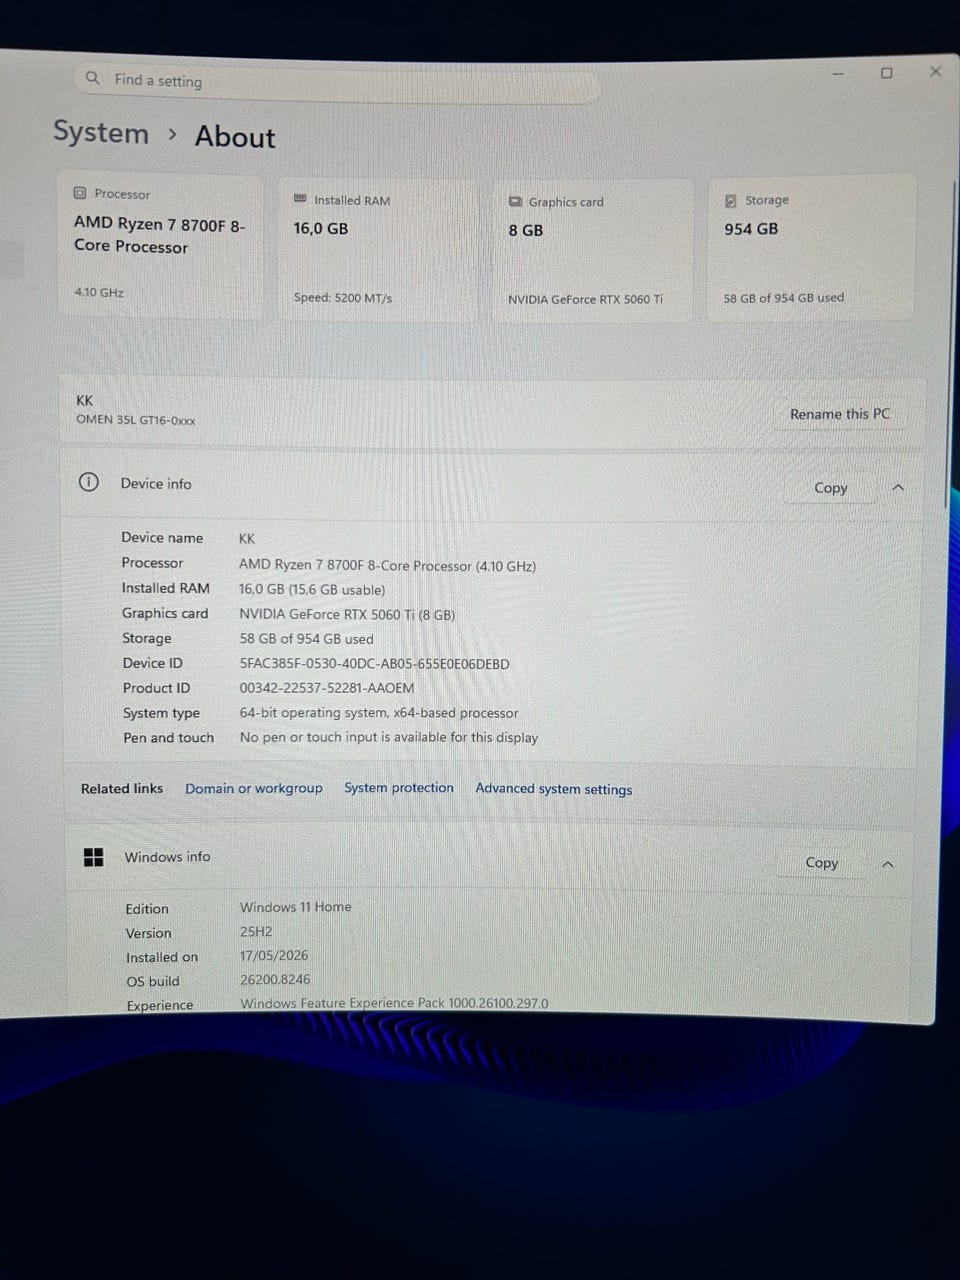Click the OS build 26200.8246 value
960x1280 pixels.
pyautogui.click(x=275, y=979)
